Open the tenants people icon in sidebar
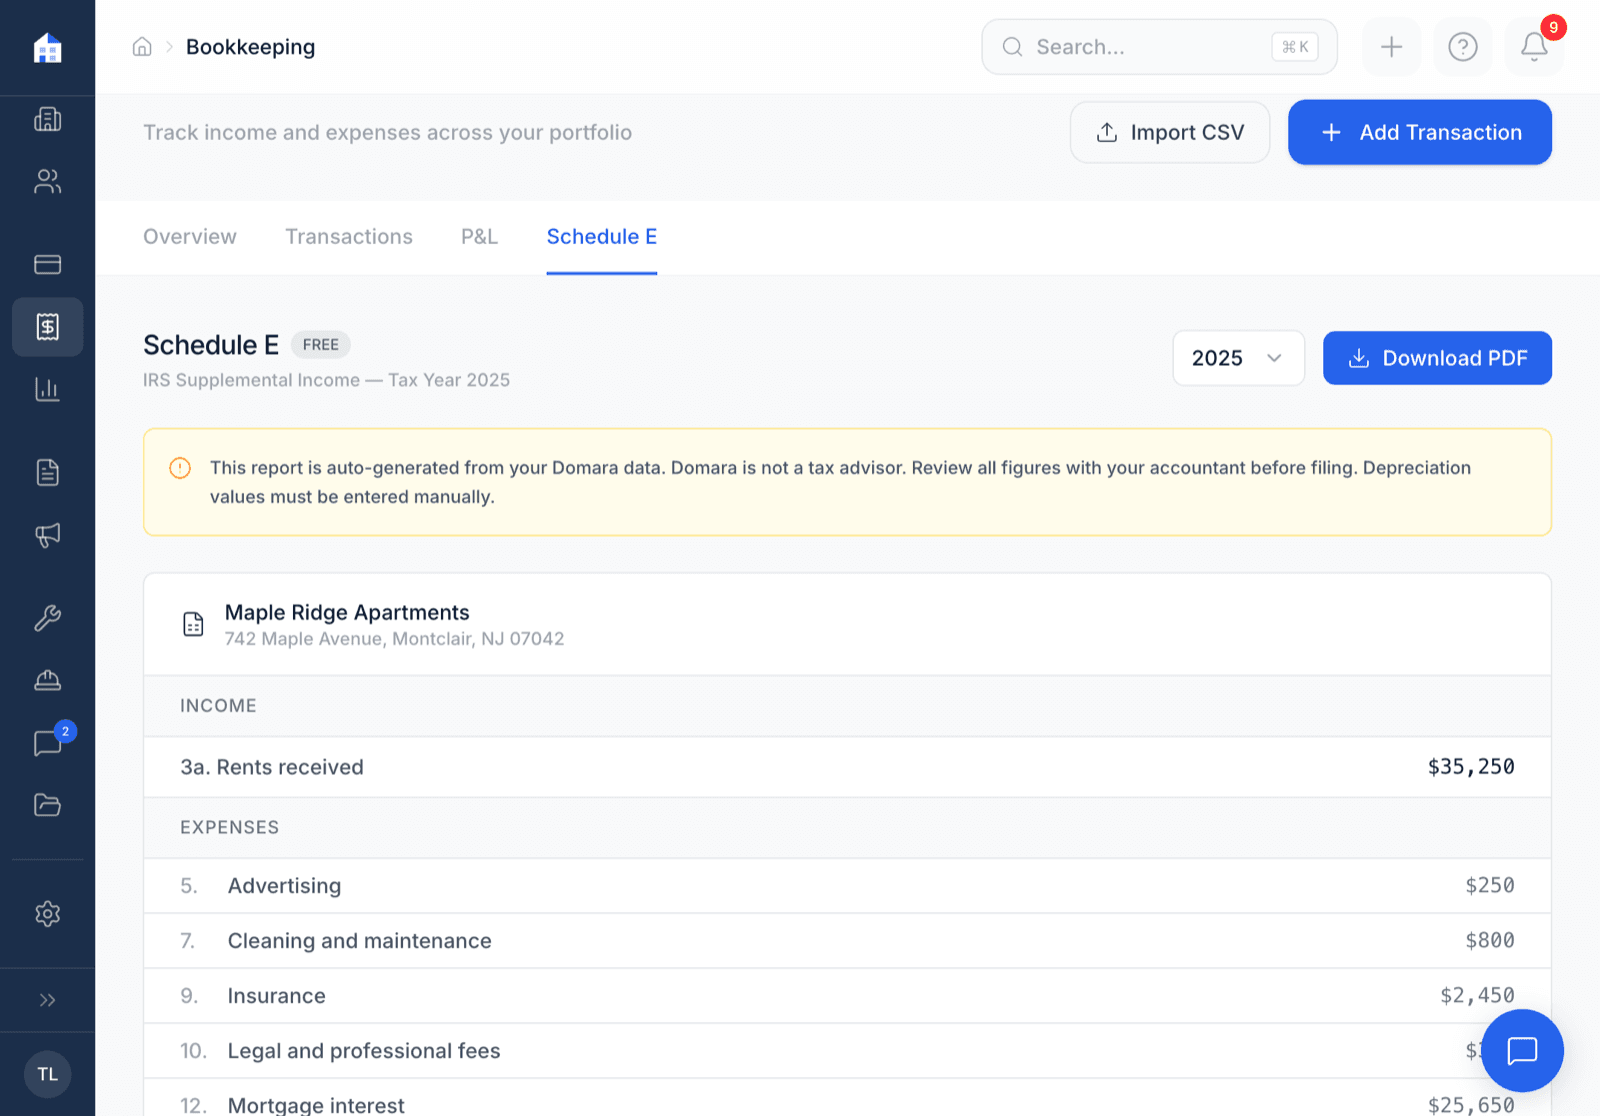 click(47, 181)
